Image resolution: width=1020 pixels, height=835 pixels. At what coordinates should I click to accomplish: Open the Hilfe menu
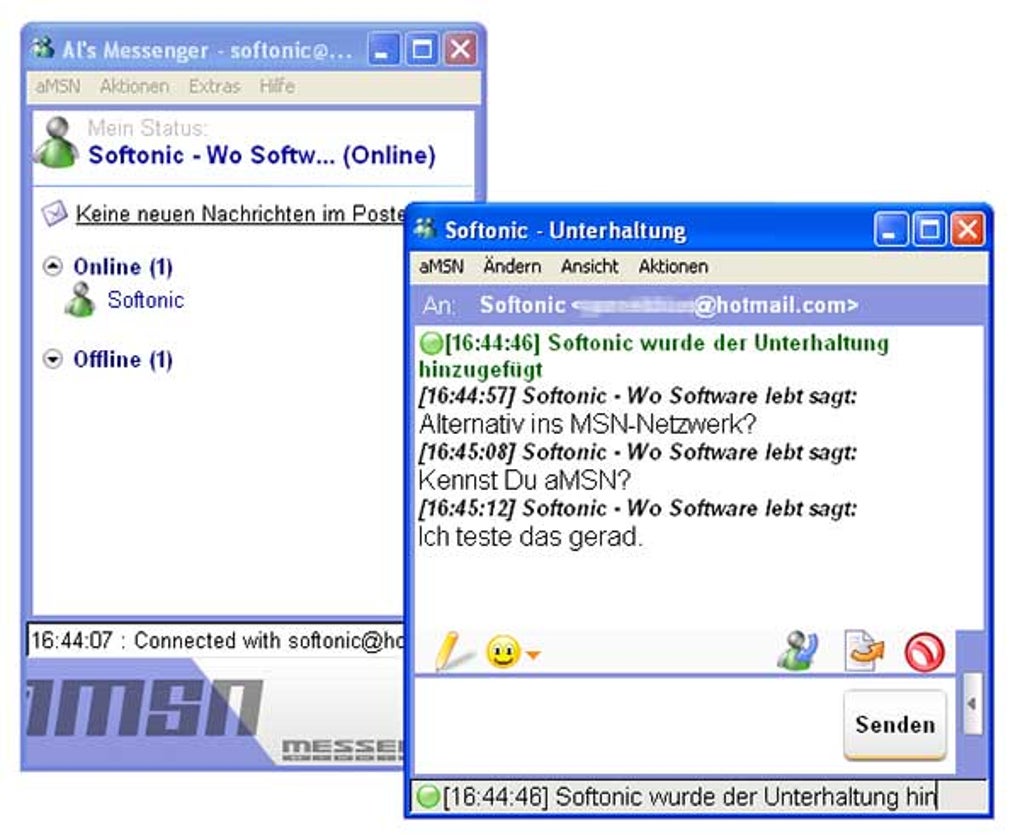click(277, 86)
